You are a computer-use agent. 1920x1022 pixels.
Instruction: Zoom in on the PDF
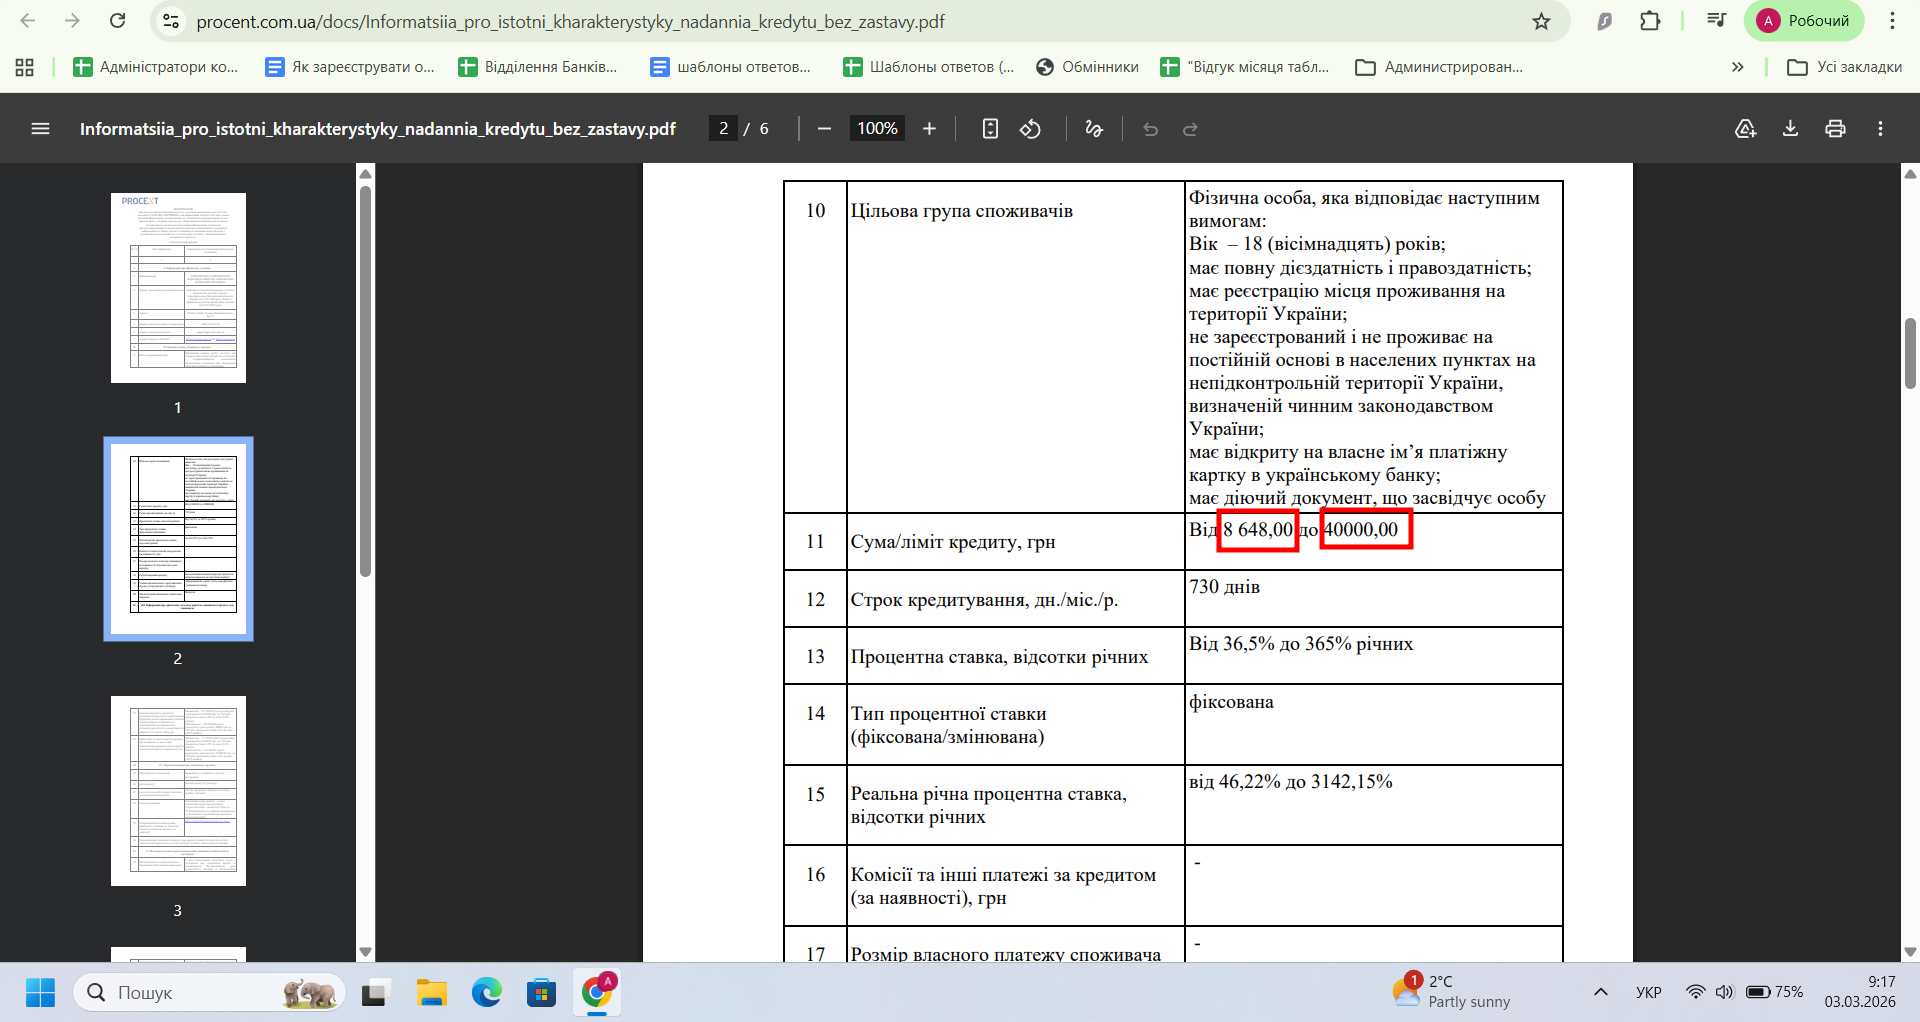(x=929, y=129)
